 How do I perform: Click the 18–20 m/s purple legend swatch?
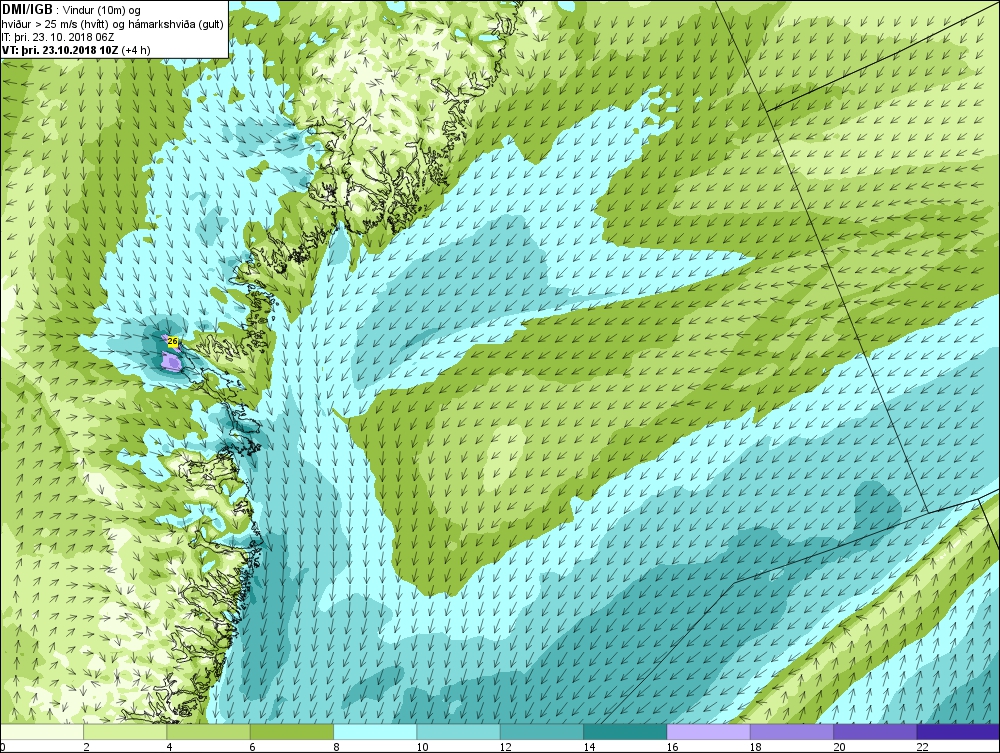click(791, 732)
